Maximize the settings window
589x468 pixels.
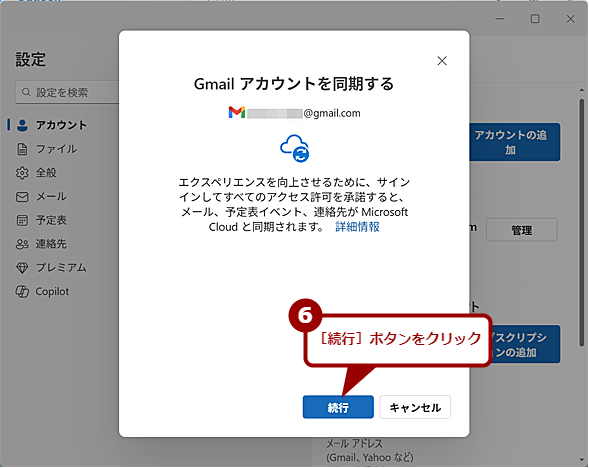[x=535, y=18]
